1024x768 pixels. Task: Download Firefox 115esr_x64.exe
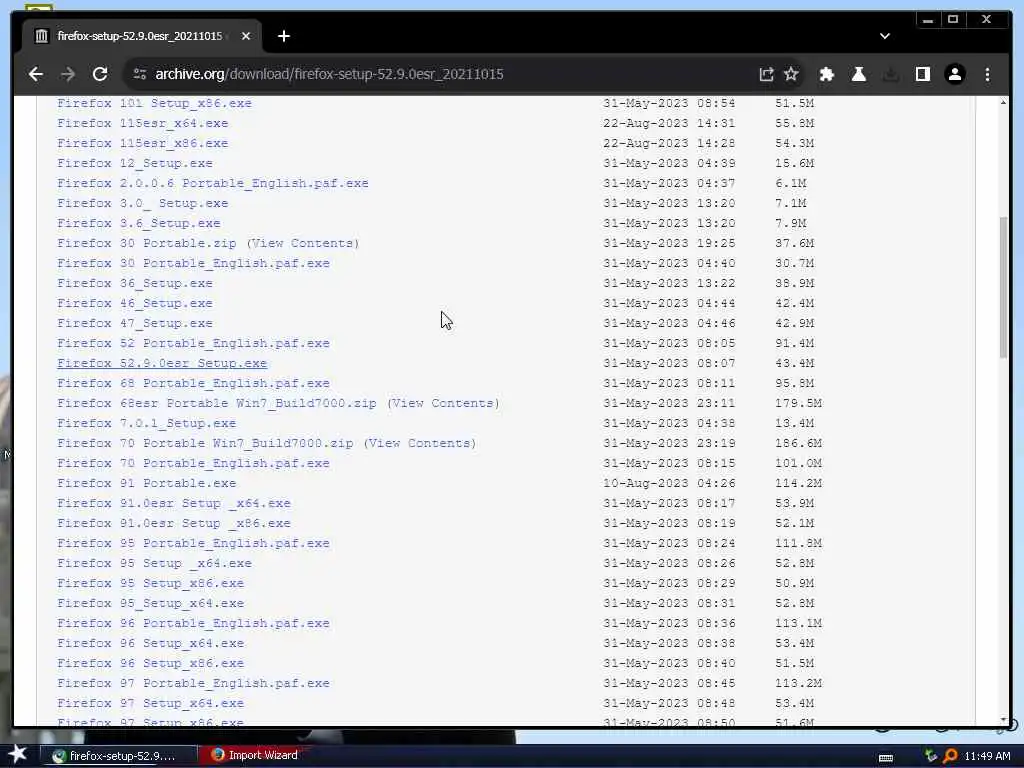click(x=142, y=123)
